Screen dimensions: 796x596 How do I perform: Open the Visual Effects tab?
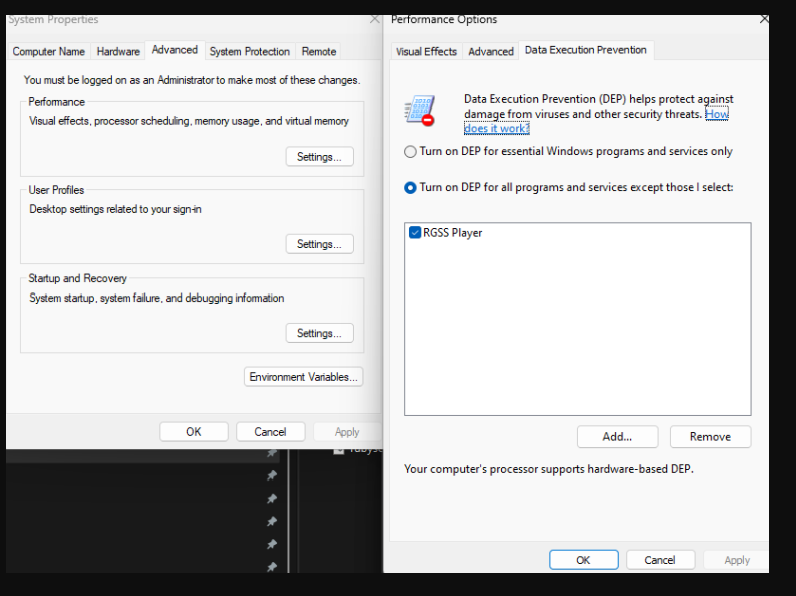coord(426,51)
